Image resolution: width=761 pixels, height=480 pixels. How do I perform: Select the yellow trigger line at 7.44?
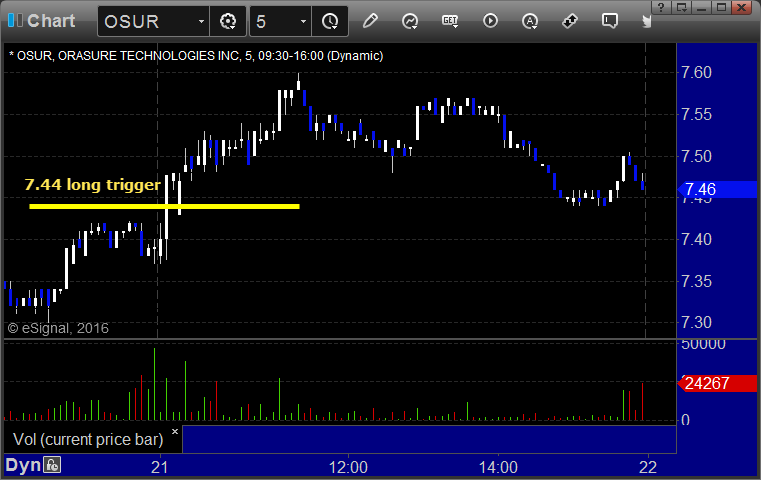(164, 206)
